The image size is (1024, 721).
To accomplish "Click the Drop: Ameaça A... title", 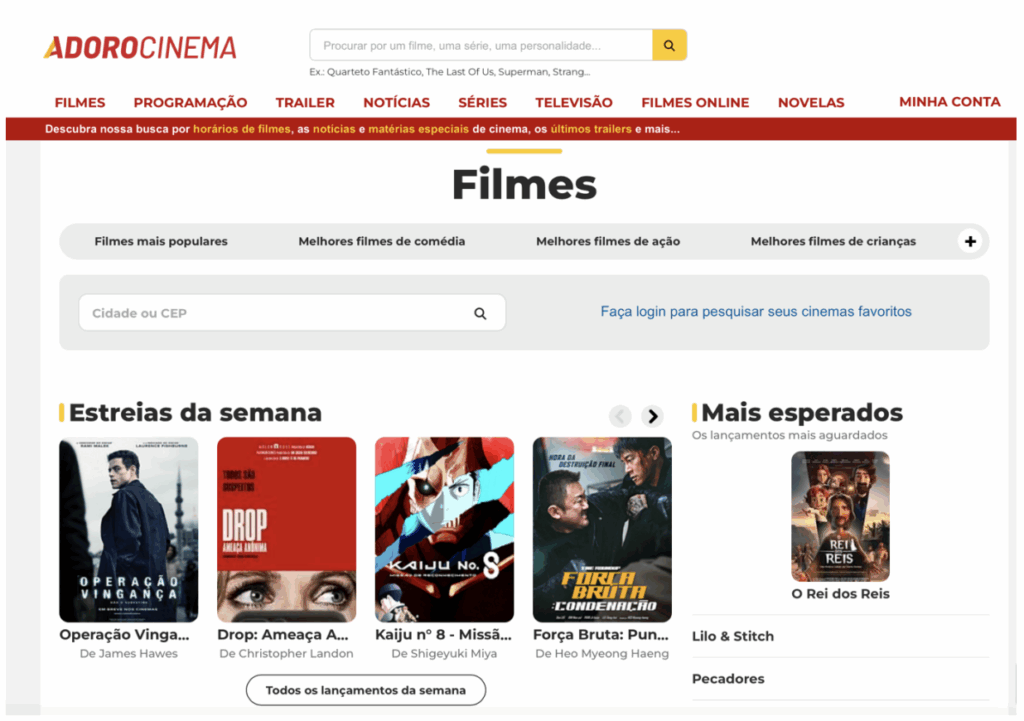I will coord(283,635).
